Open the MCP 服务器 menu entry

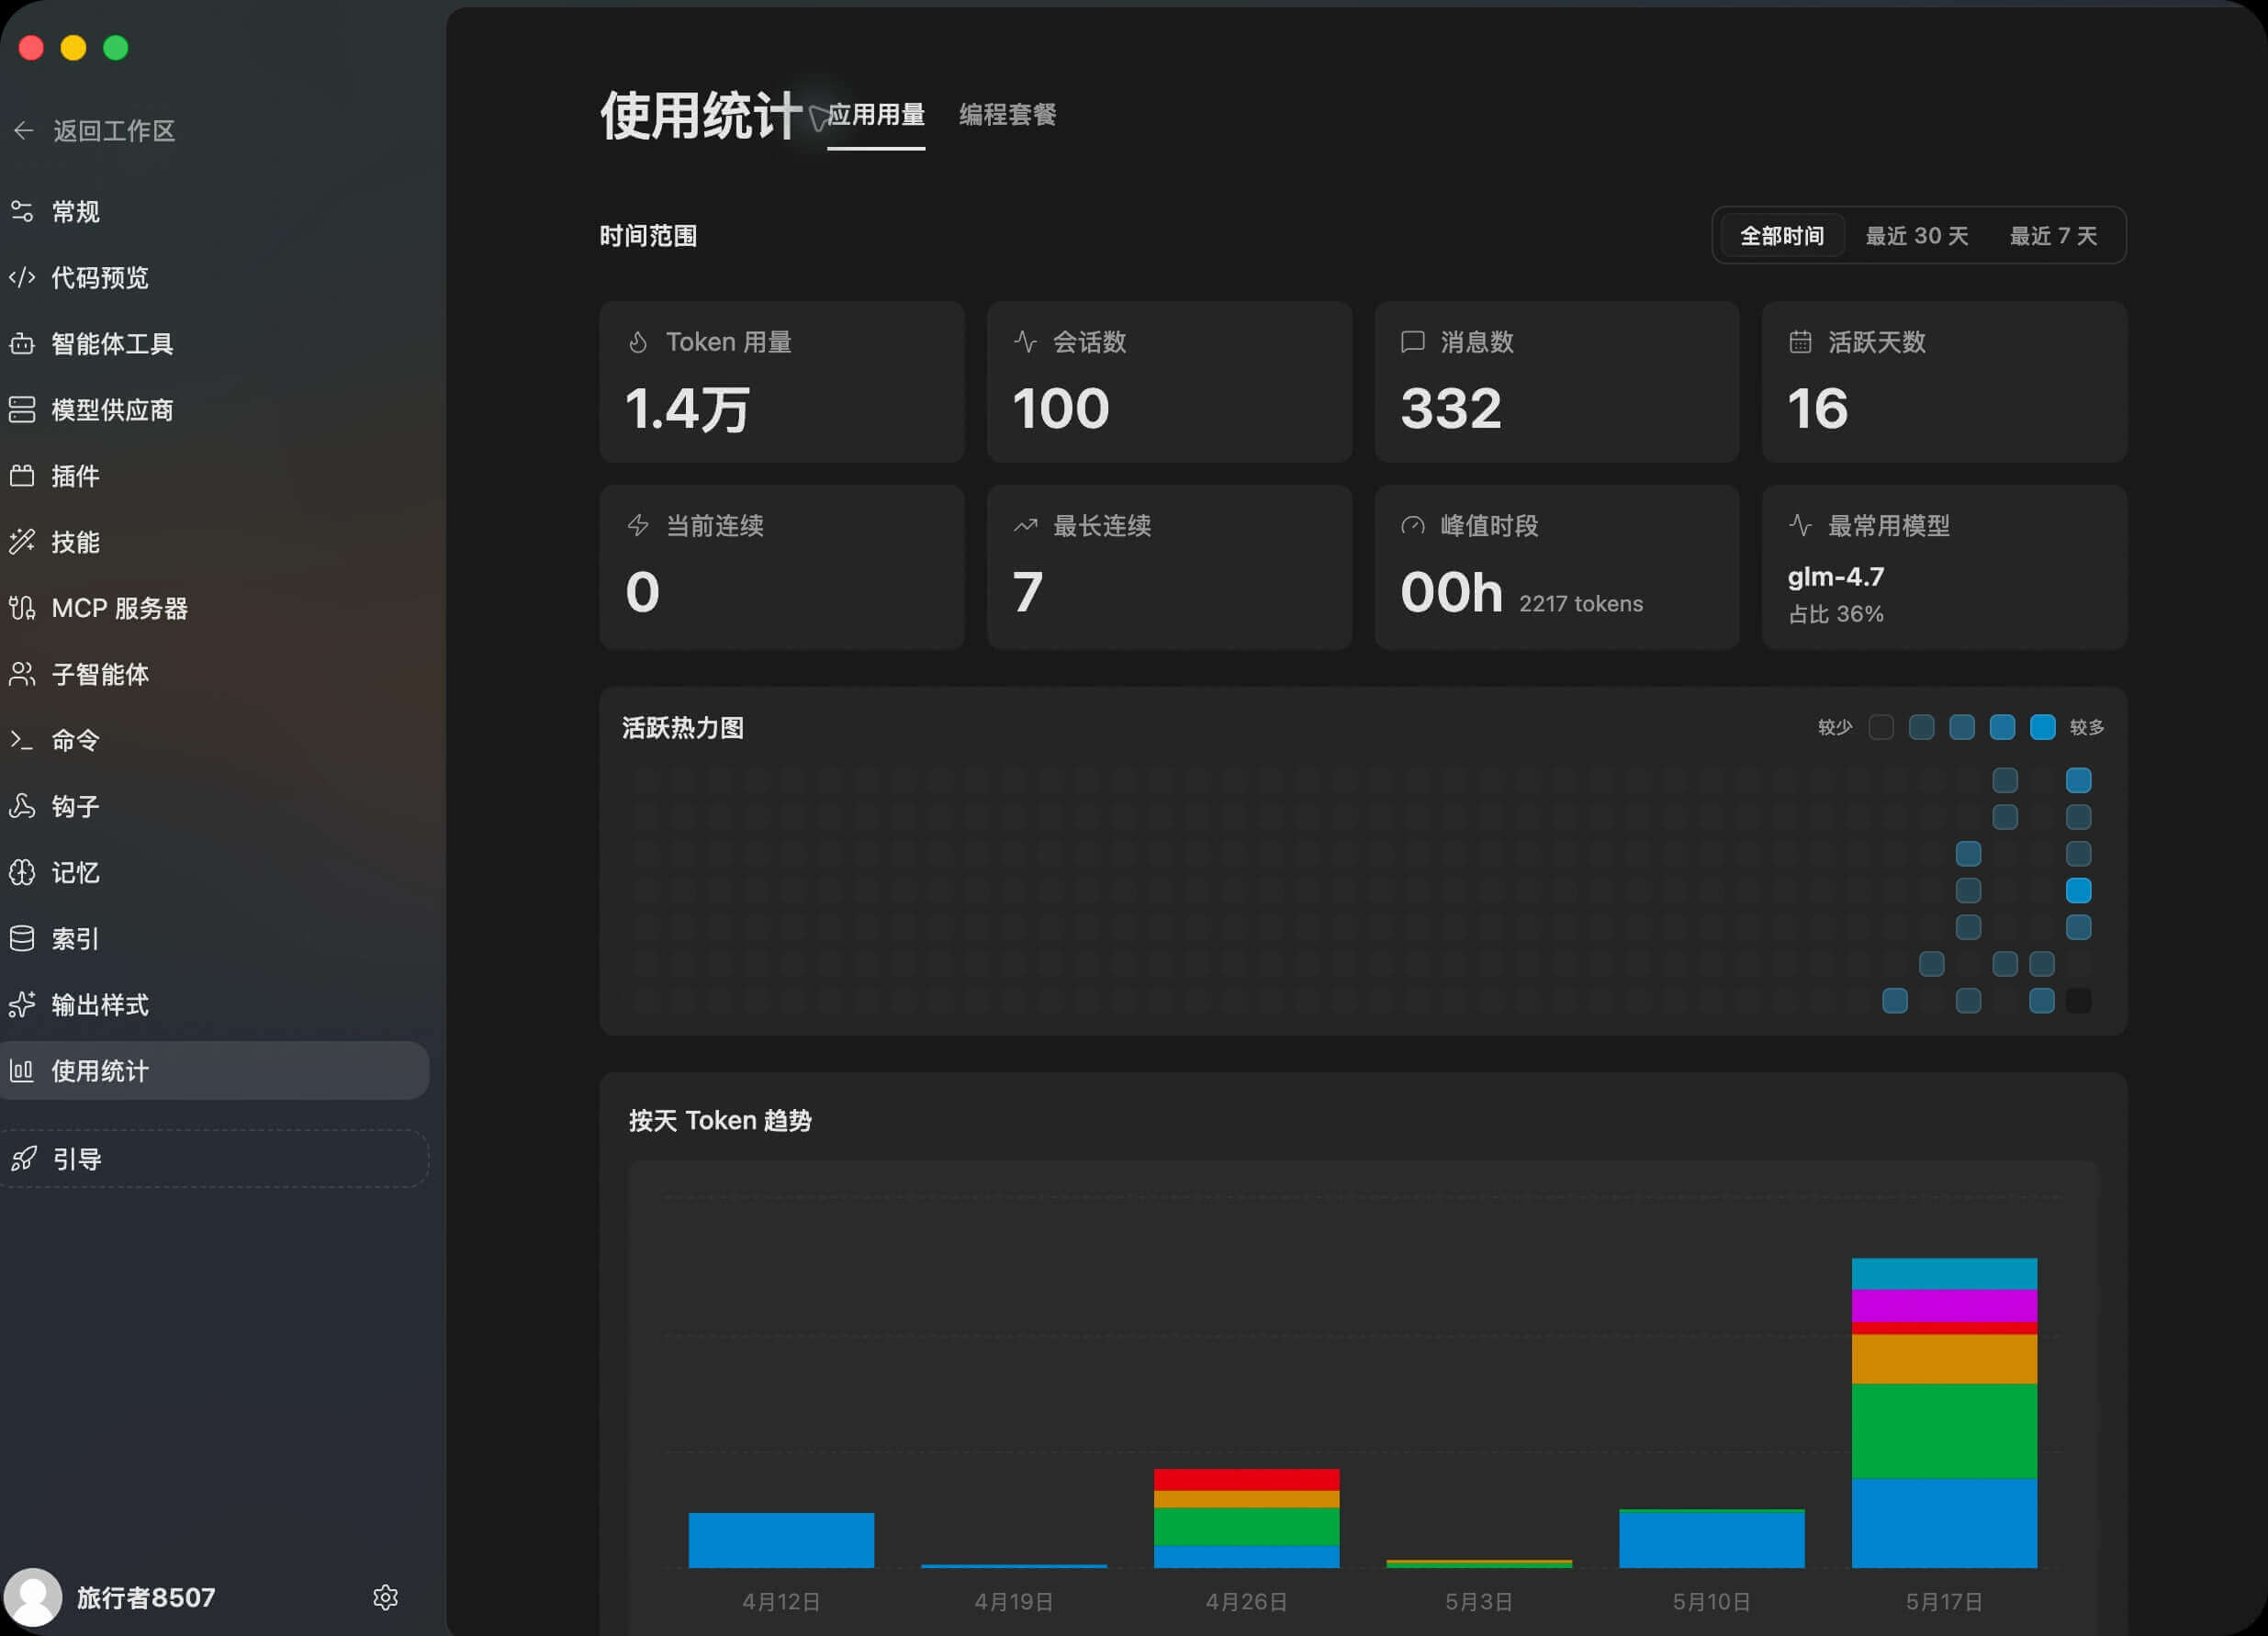pos(215,608)
